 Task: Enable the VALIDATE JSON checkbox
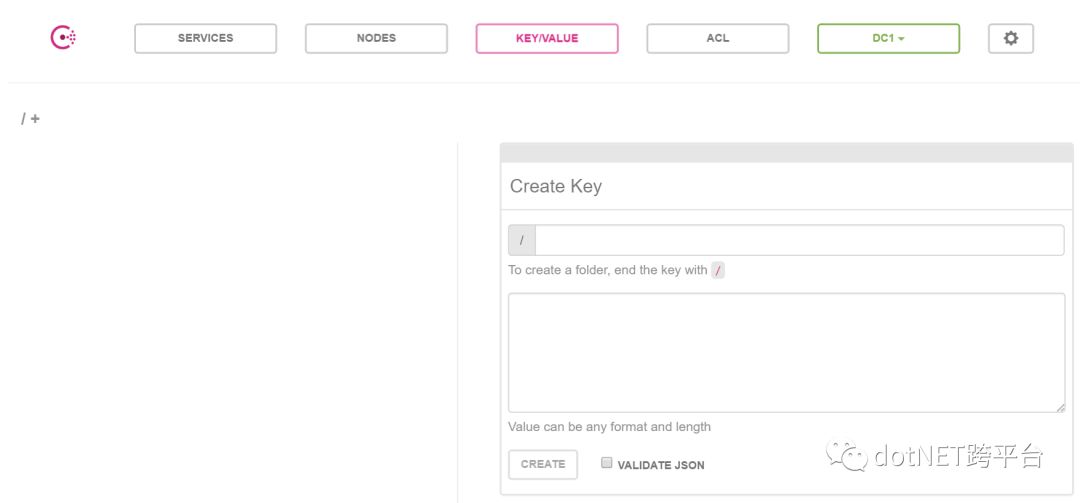pyautogui.click(x=607, y=463)
